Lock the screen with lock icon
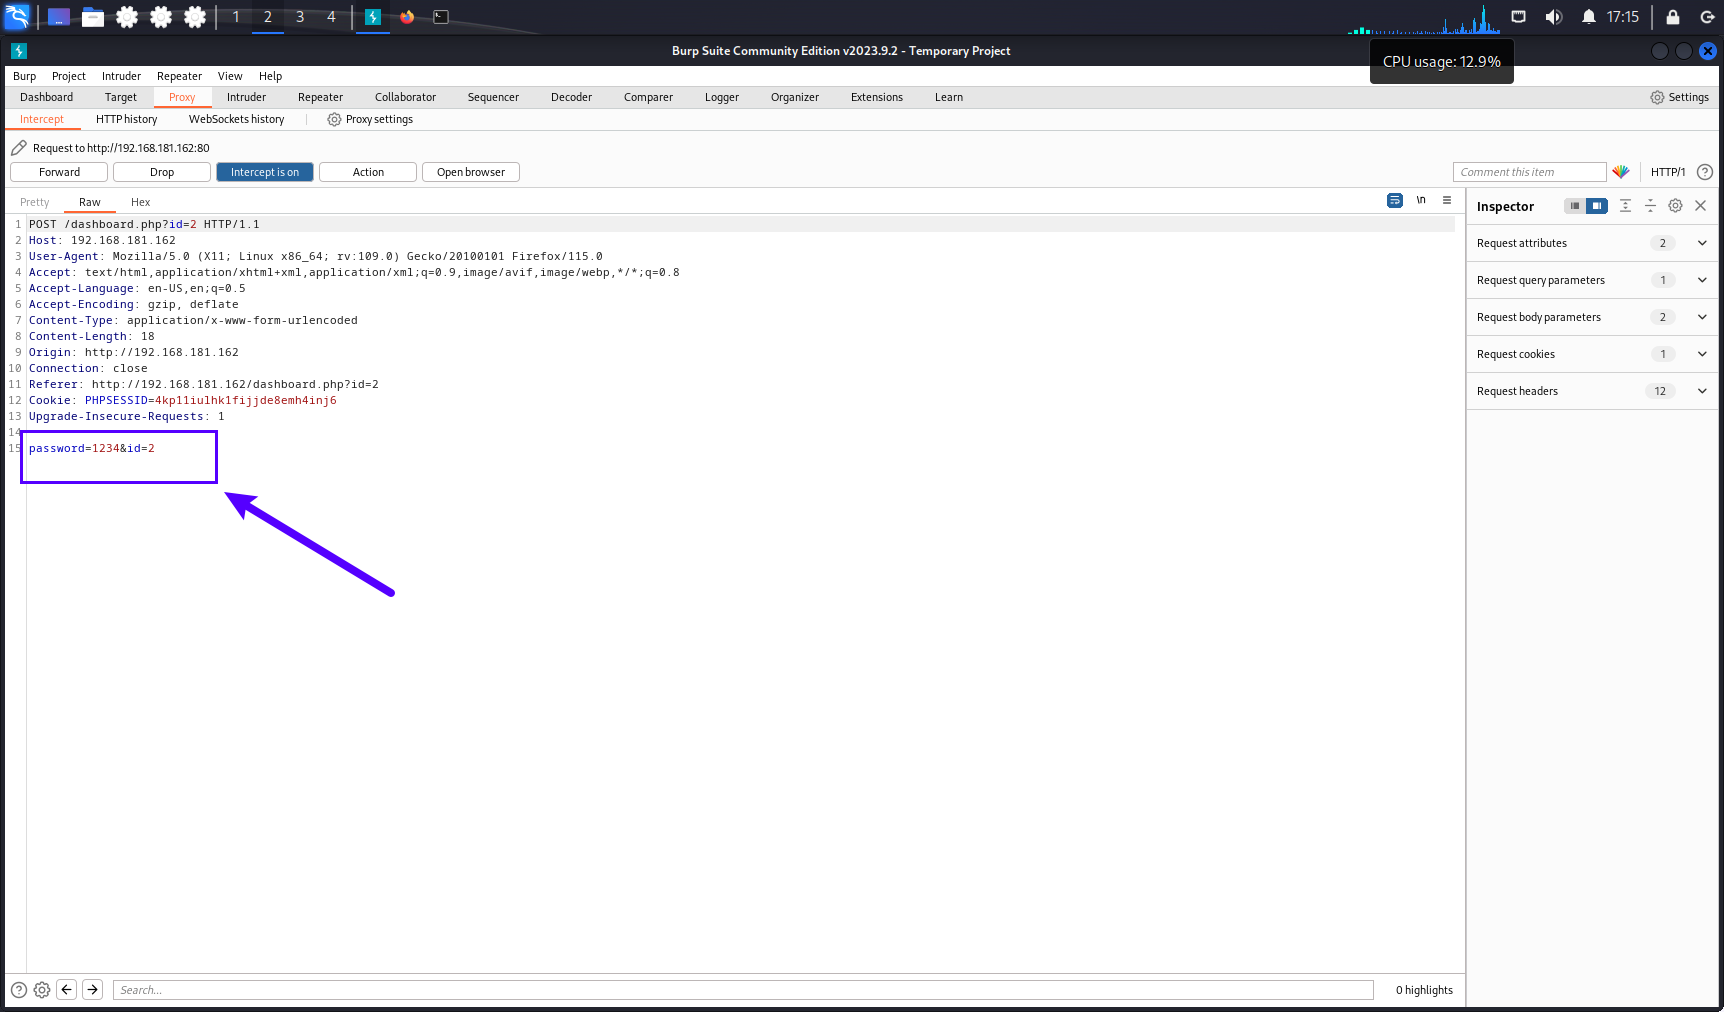This screenshot has width=1724, height=1012. pos(1672,17)
